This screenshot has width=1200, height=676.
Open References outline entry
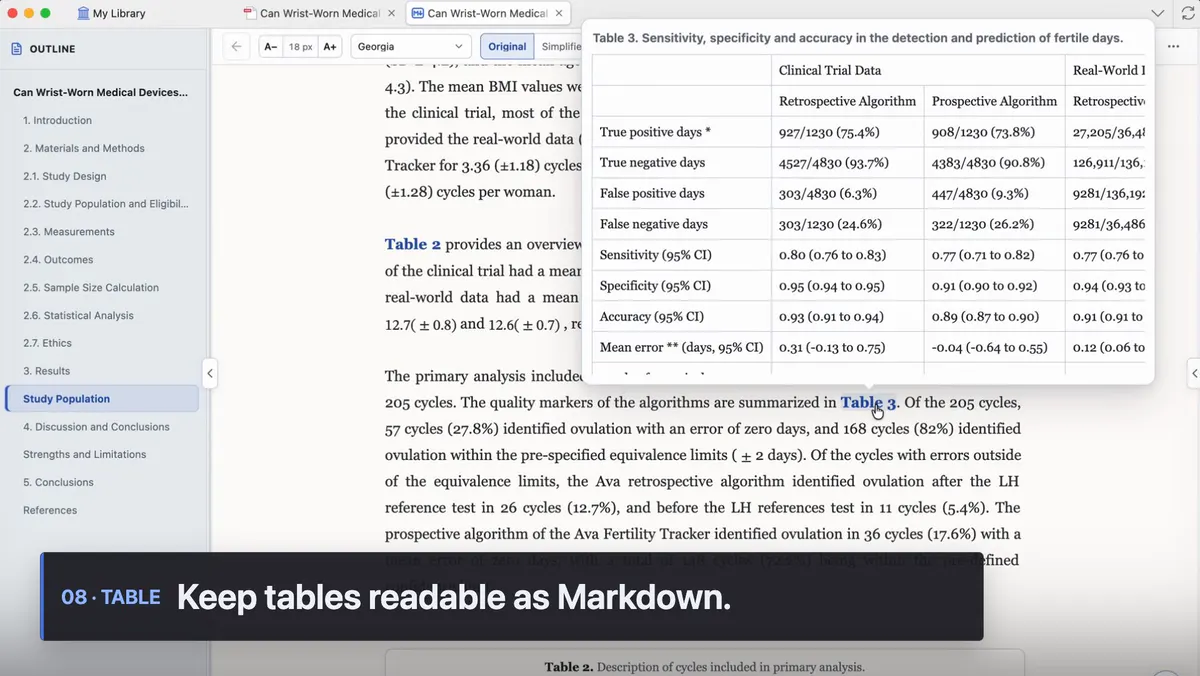[50, 510]
